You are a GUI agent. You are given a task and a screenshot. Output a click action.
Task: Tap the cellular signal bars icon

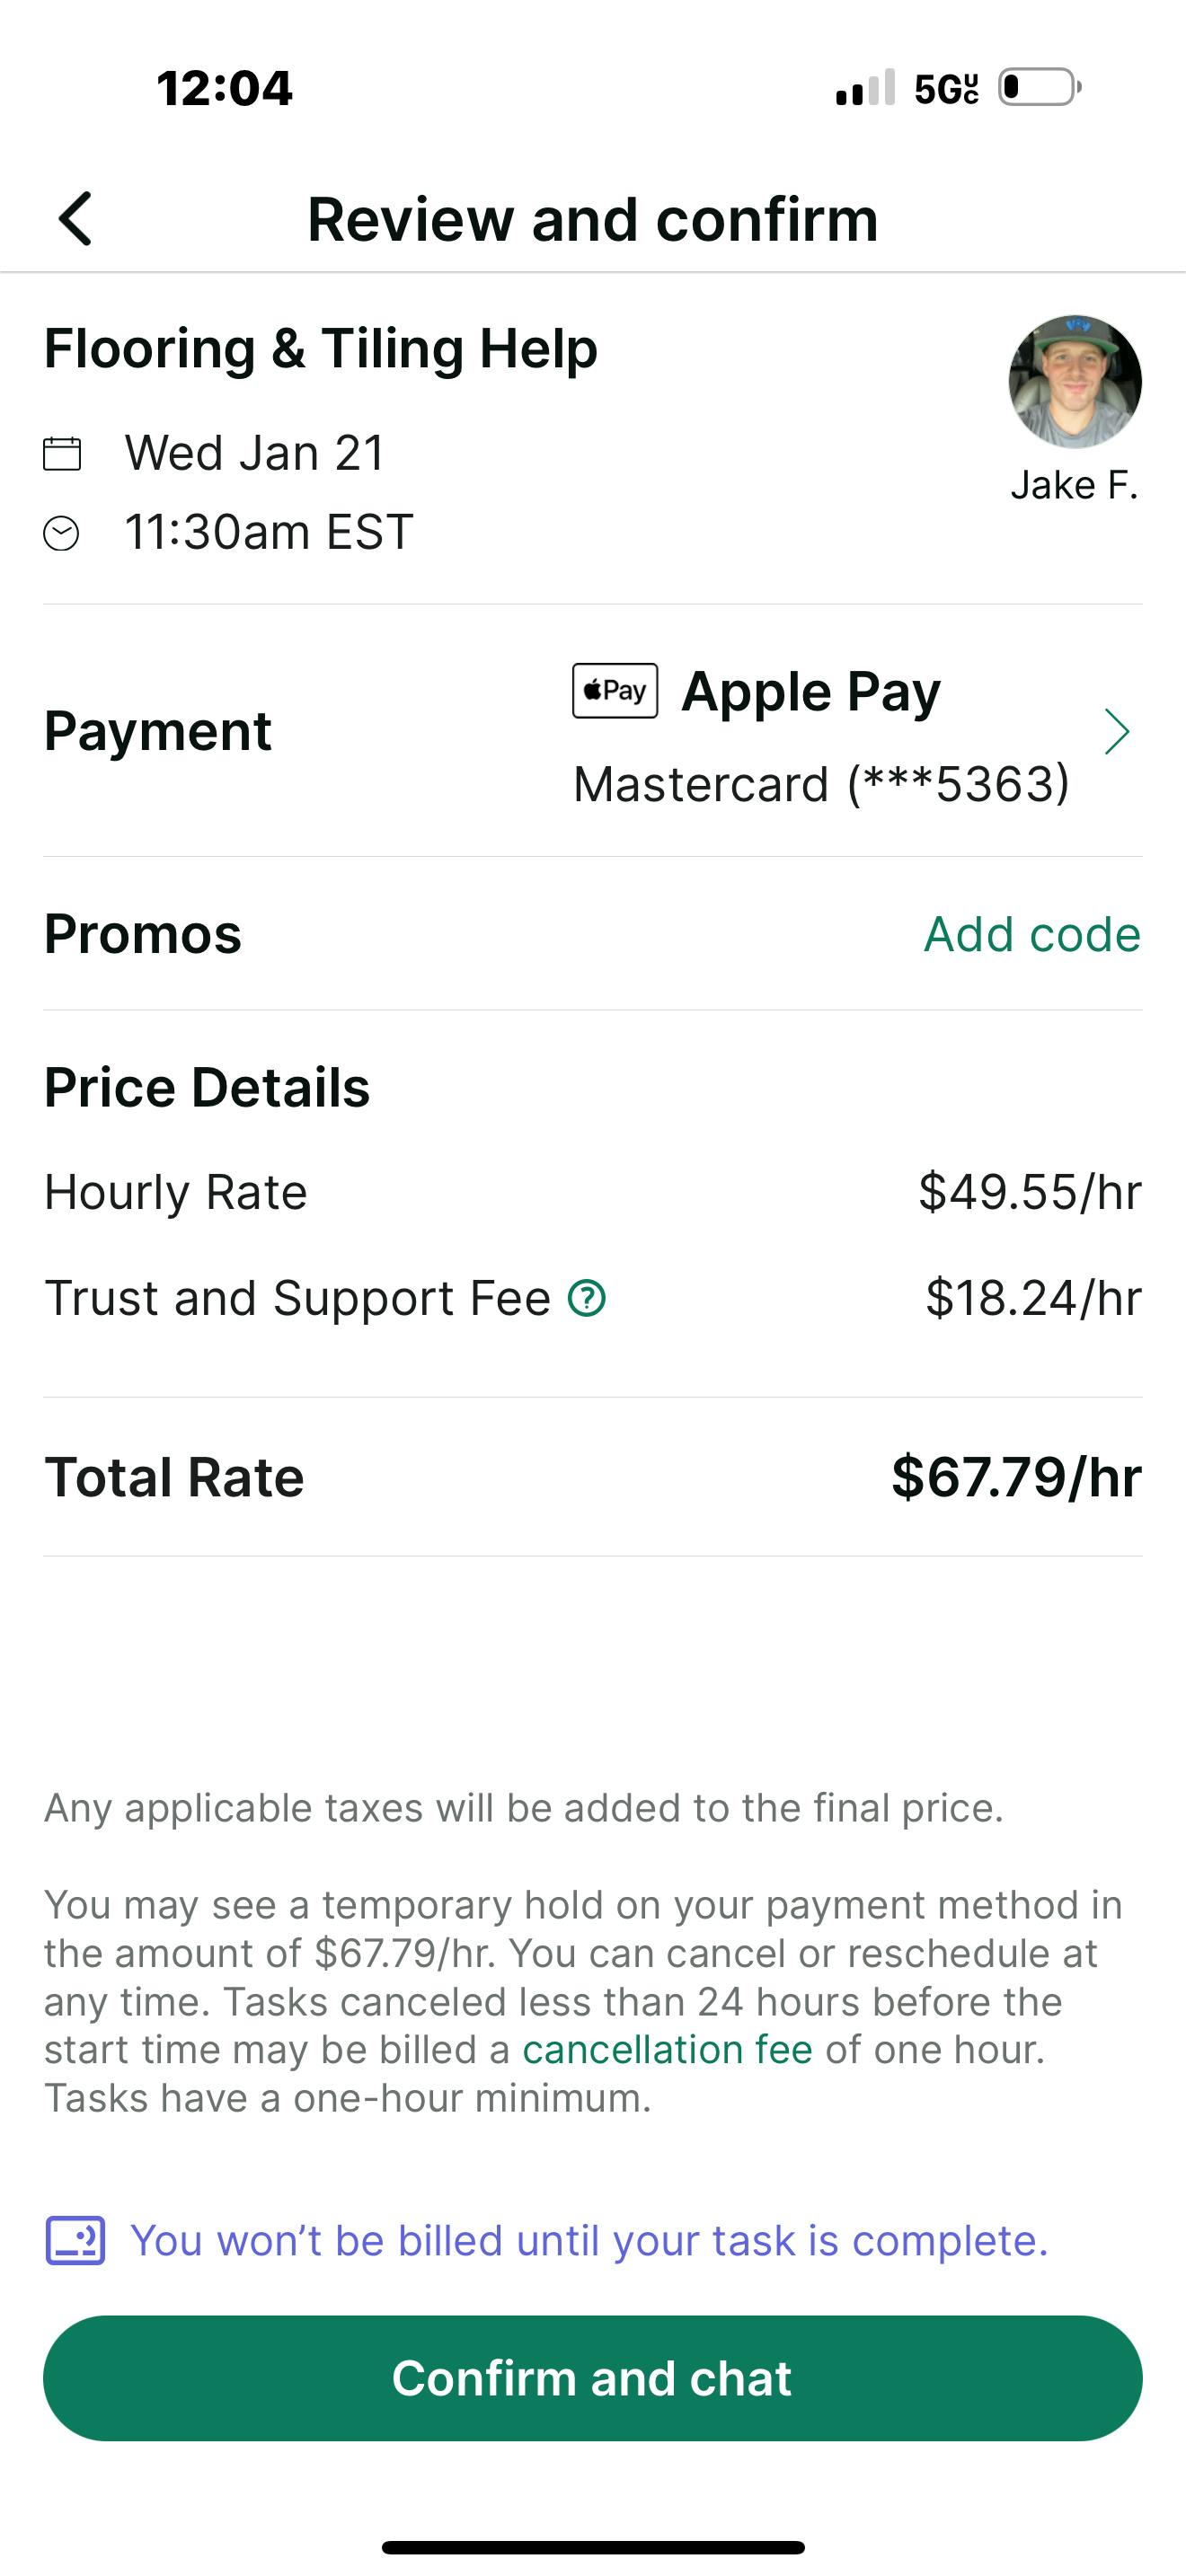point(865,88)
